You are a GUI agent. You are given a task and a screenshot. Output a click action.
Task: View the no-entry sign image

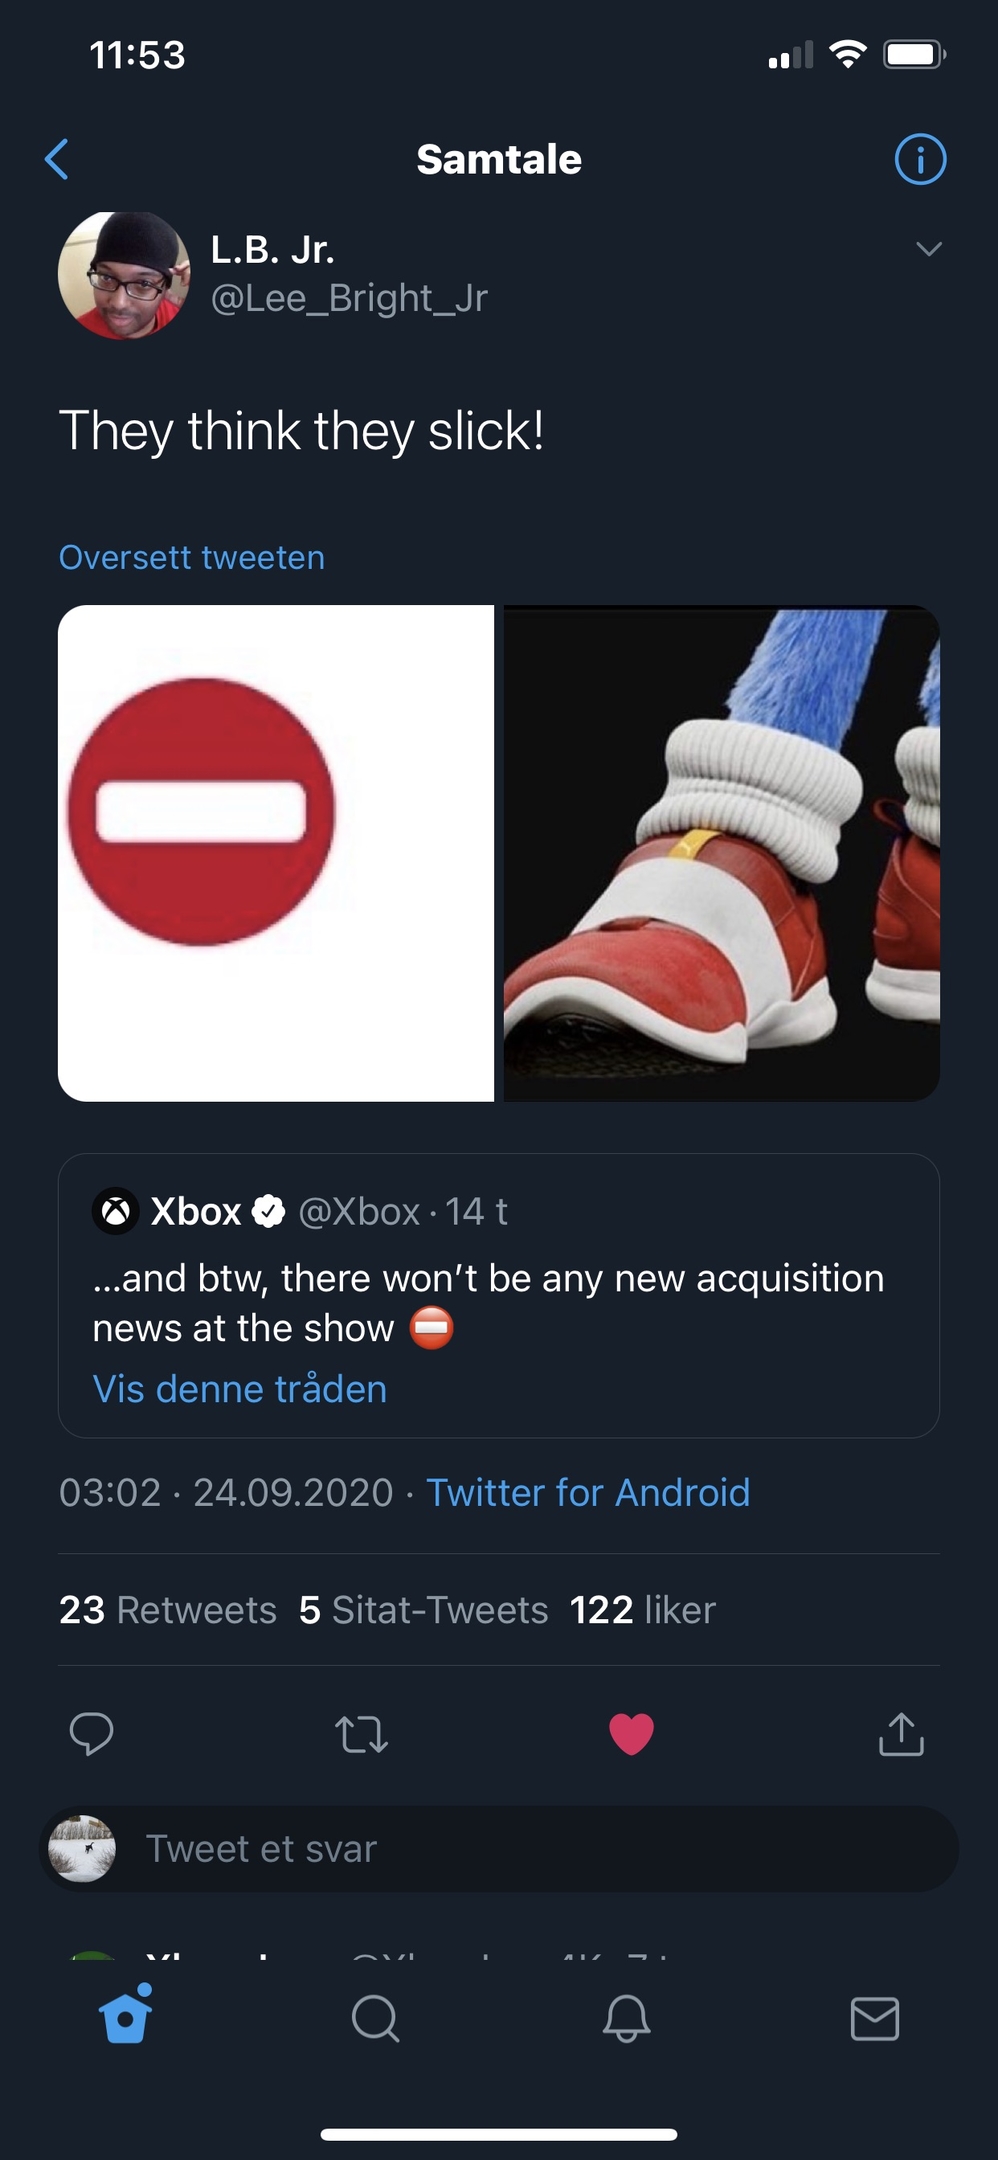point(276,853)
